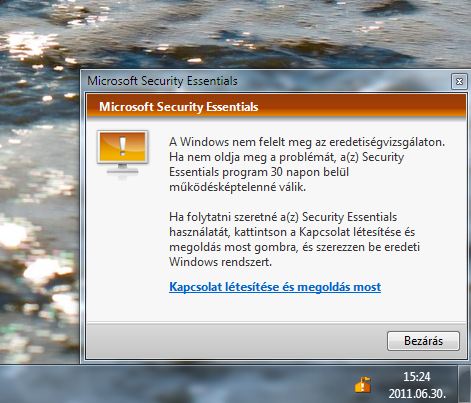Close the dialog with the X button
This screenshot has height=403, width=471.
459,81
